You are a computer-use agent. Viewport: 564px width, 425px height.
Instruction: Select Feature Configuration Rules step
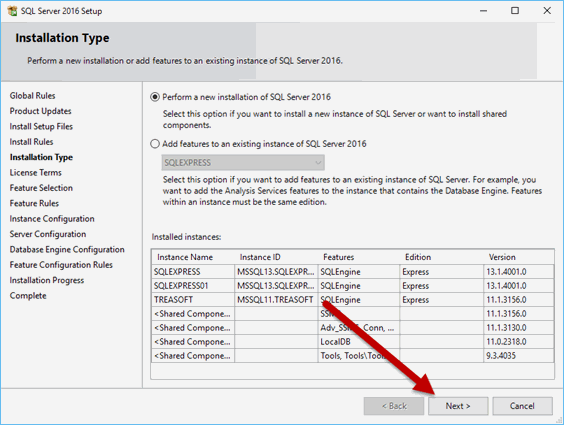click(x=61, y=265)
